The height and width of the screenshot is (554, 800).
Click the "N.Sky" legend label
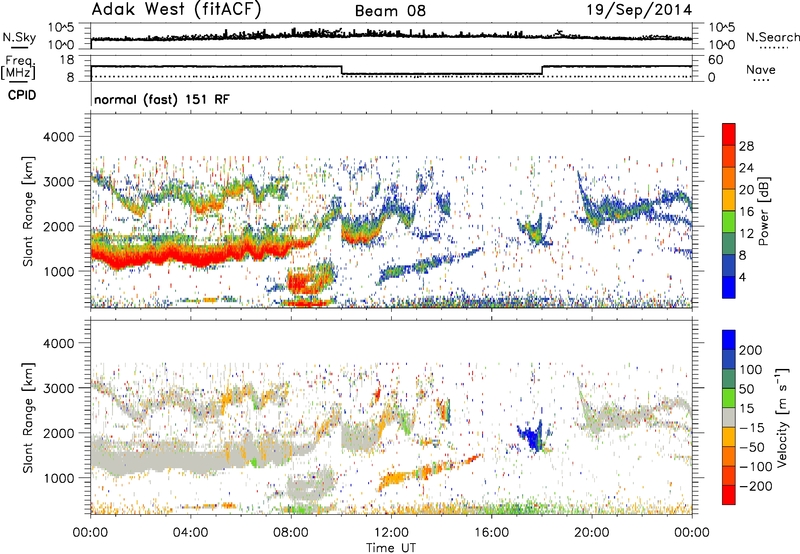click(19, 38)
